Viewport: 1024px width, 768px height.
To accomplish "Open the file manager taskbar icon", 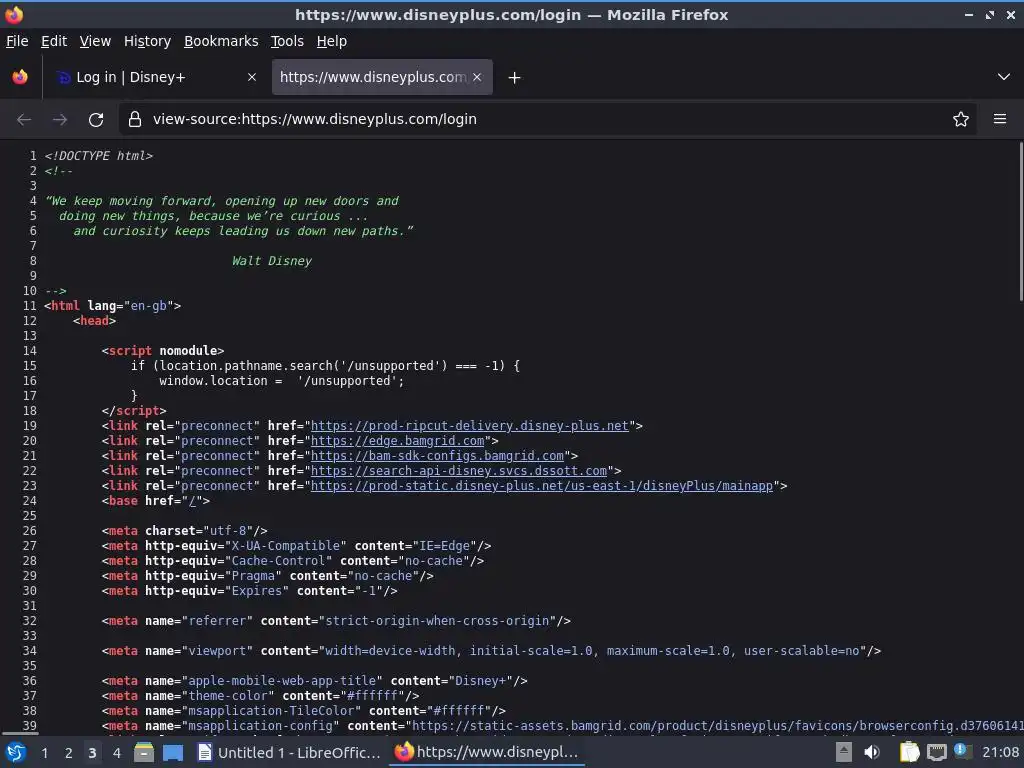I will [x=144, y=752].
